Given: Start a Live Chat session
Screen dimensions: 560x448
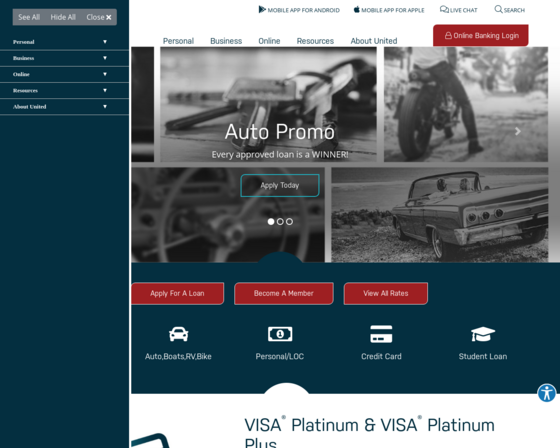Looking at the screenshot, I should click(x=459, y=10).
